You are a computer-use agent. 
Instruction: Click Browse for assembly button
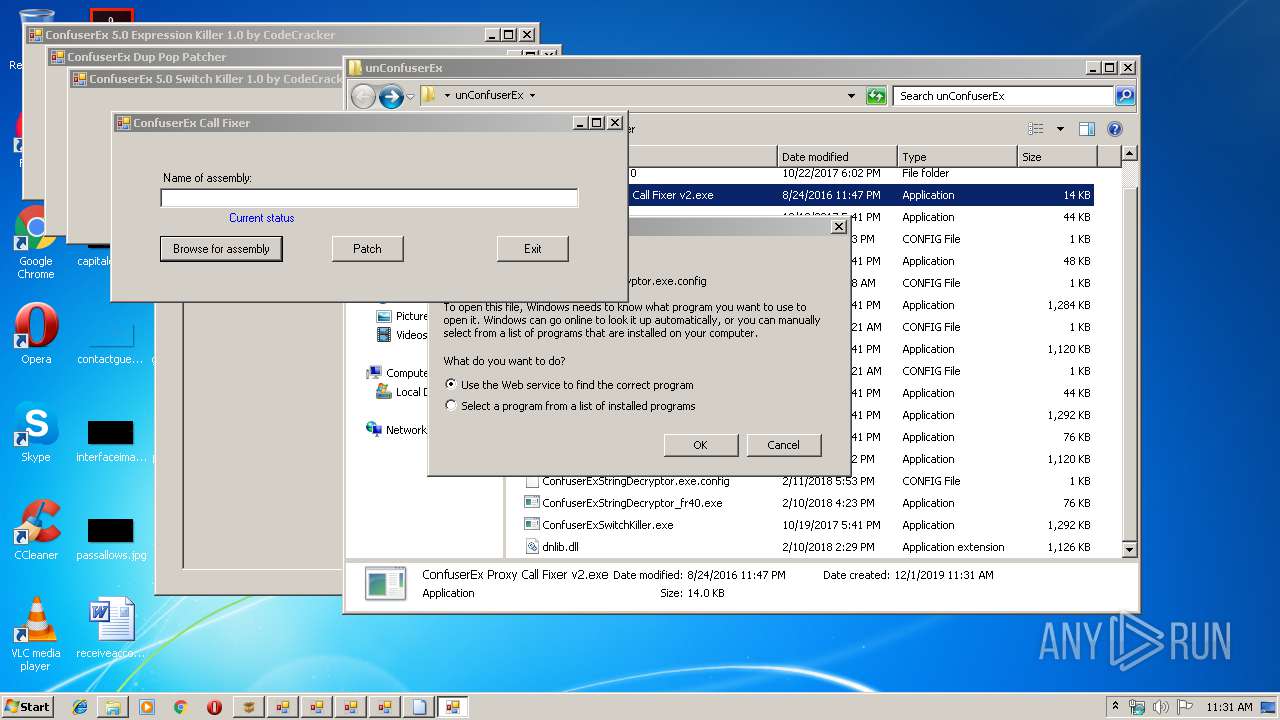pos(221,249)
